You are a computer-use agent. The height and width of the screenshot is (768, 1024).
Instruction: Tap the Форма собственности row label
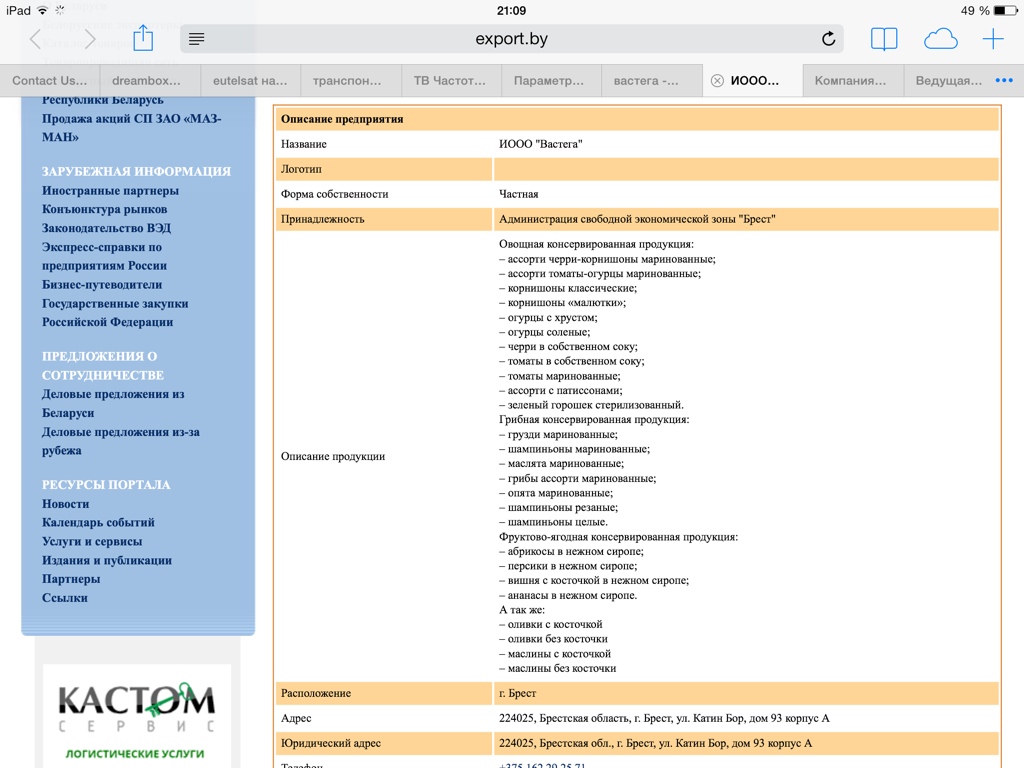(x=334, y=195)
